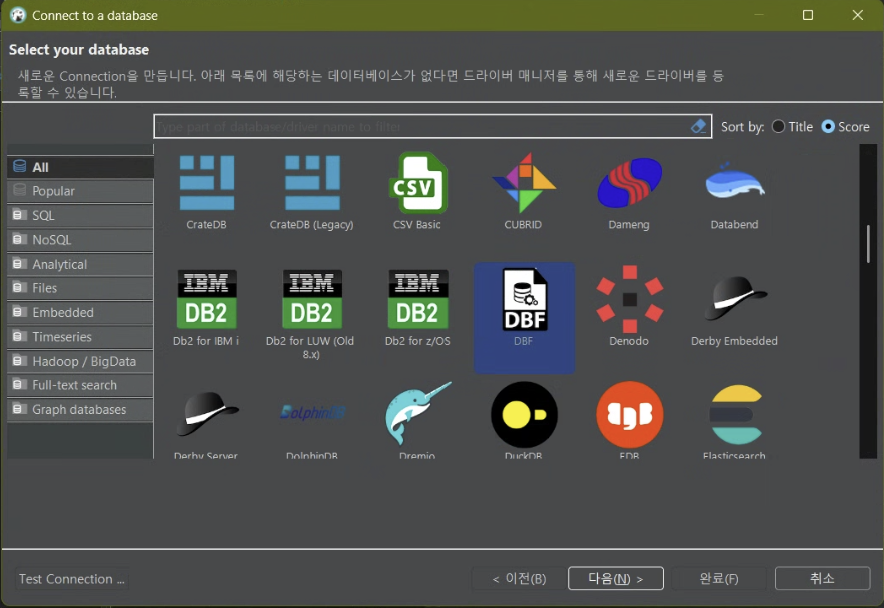Sort databases by Title
Image resolution: width=884 pixels, height=608 pixels.
tap(792, 126)
